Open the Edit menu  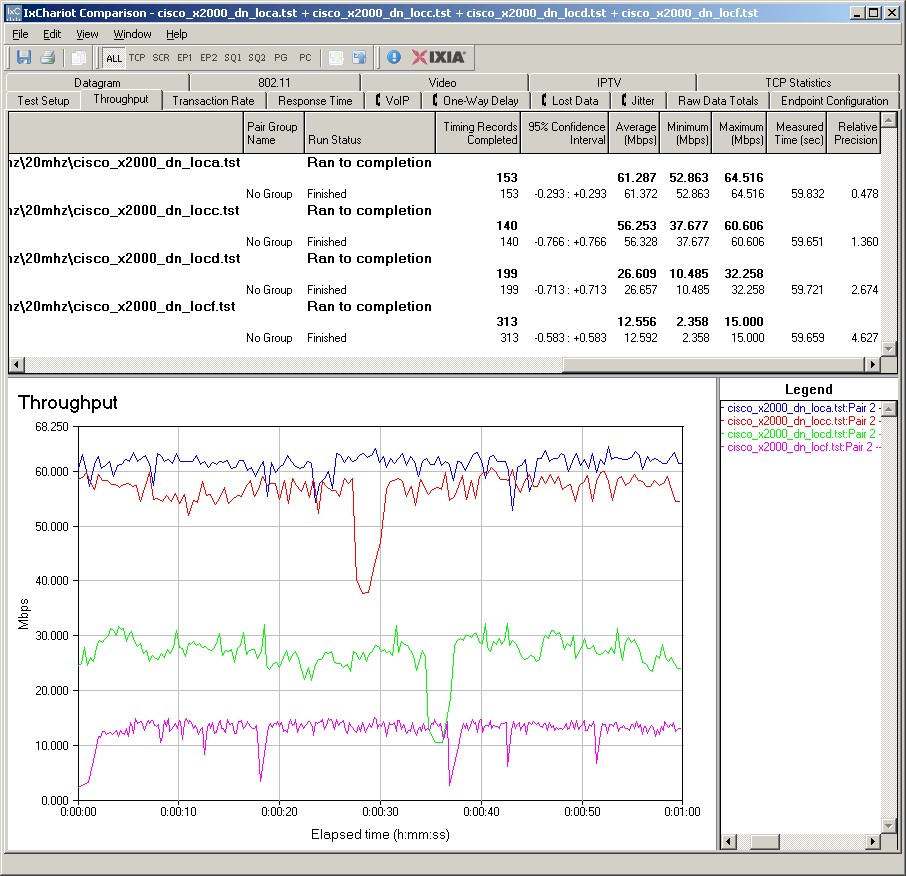52,34
